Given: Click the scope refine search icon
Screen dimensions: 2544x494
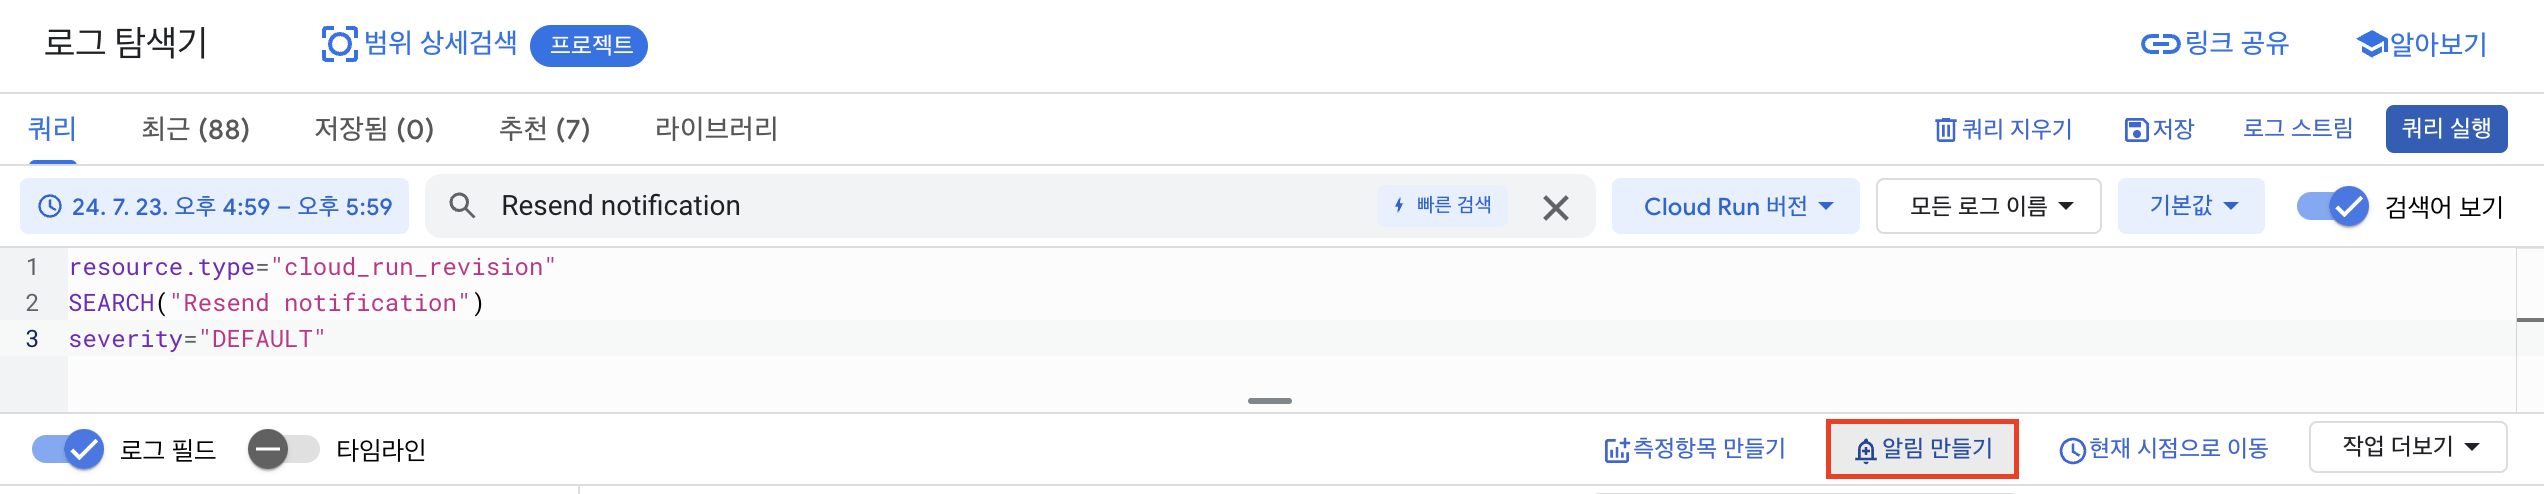Looking at the screenshot, I should point(339,44).
